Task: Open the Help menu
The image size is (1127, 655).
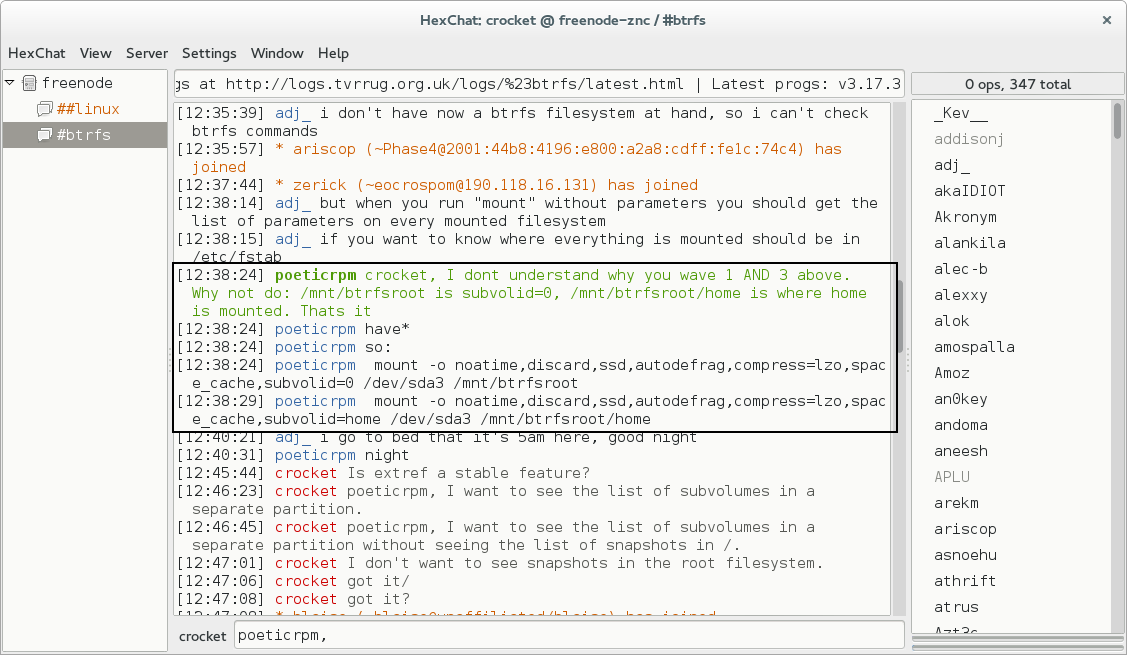Action: [x=334, y=53]
